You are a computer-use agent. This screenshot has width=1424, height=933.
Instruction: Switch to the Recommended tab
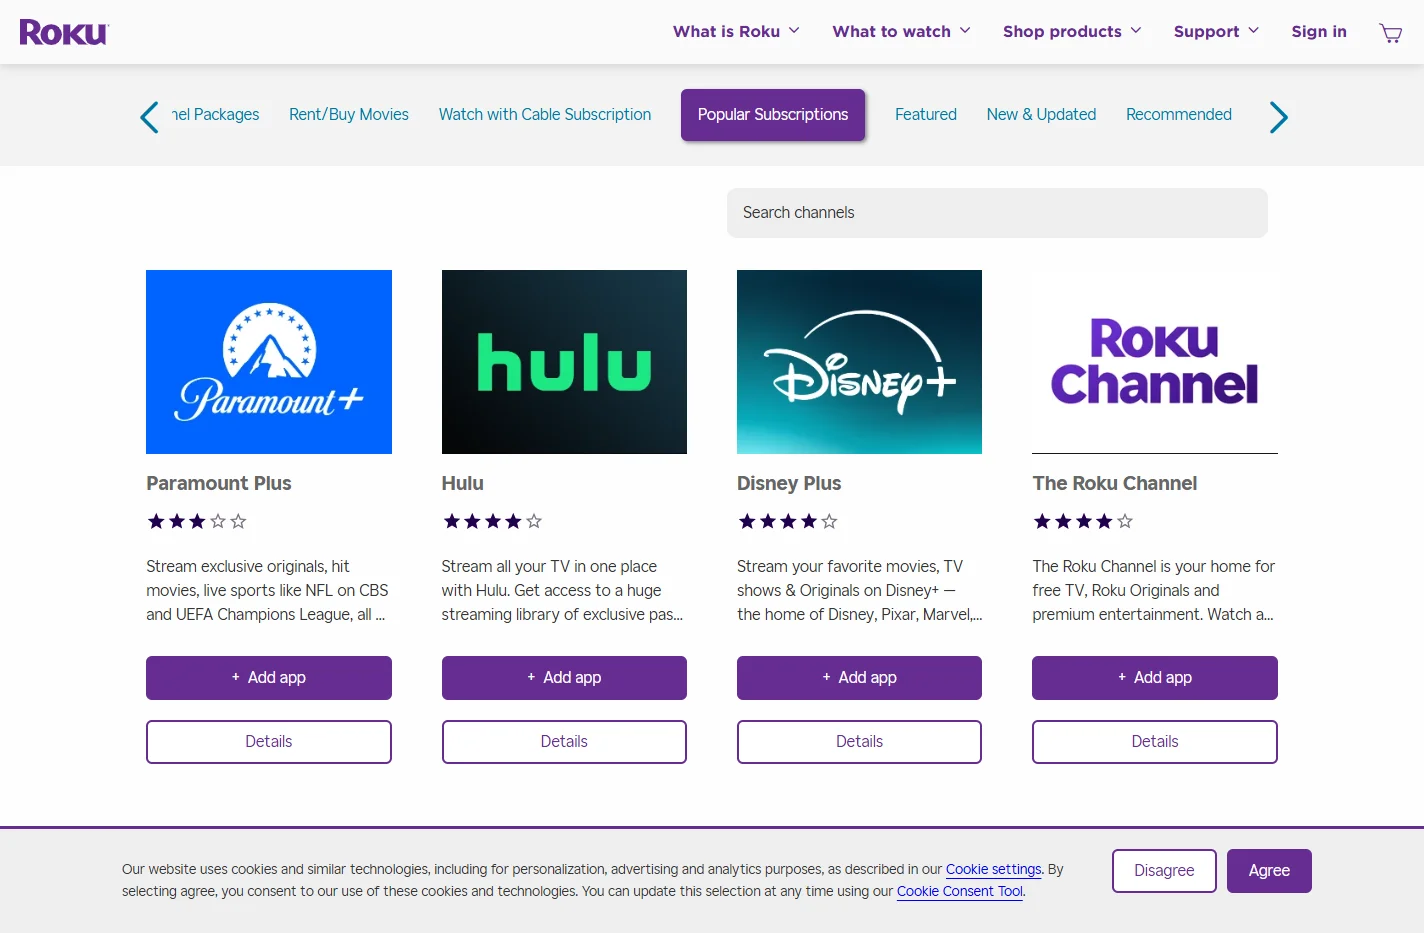(1179, 115)
